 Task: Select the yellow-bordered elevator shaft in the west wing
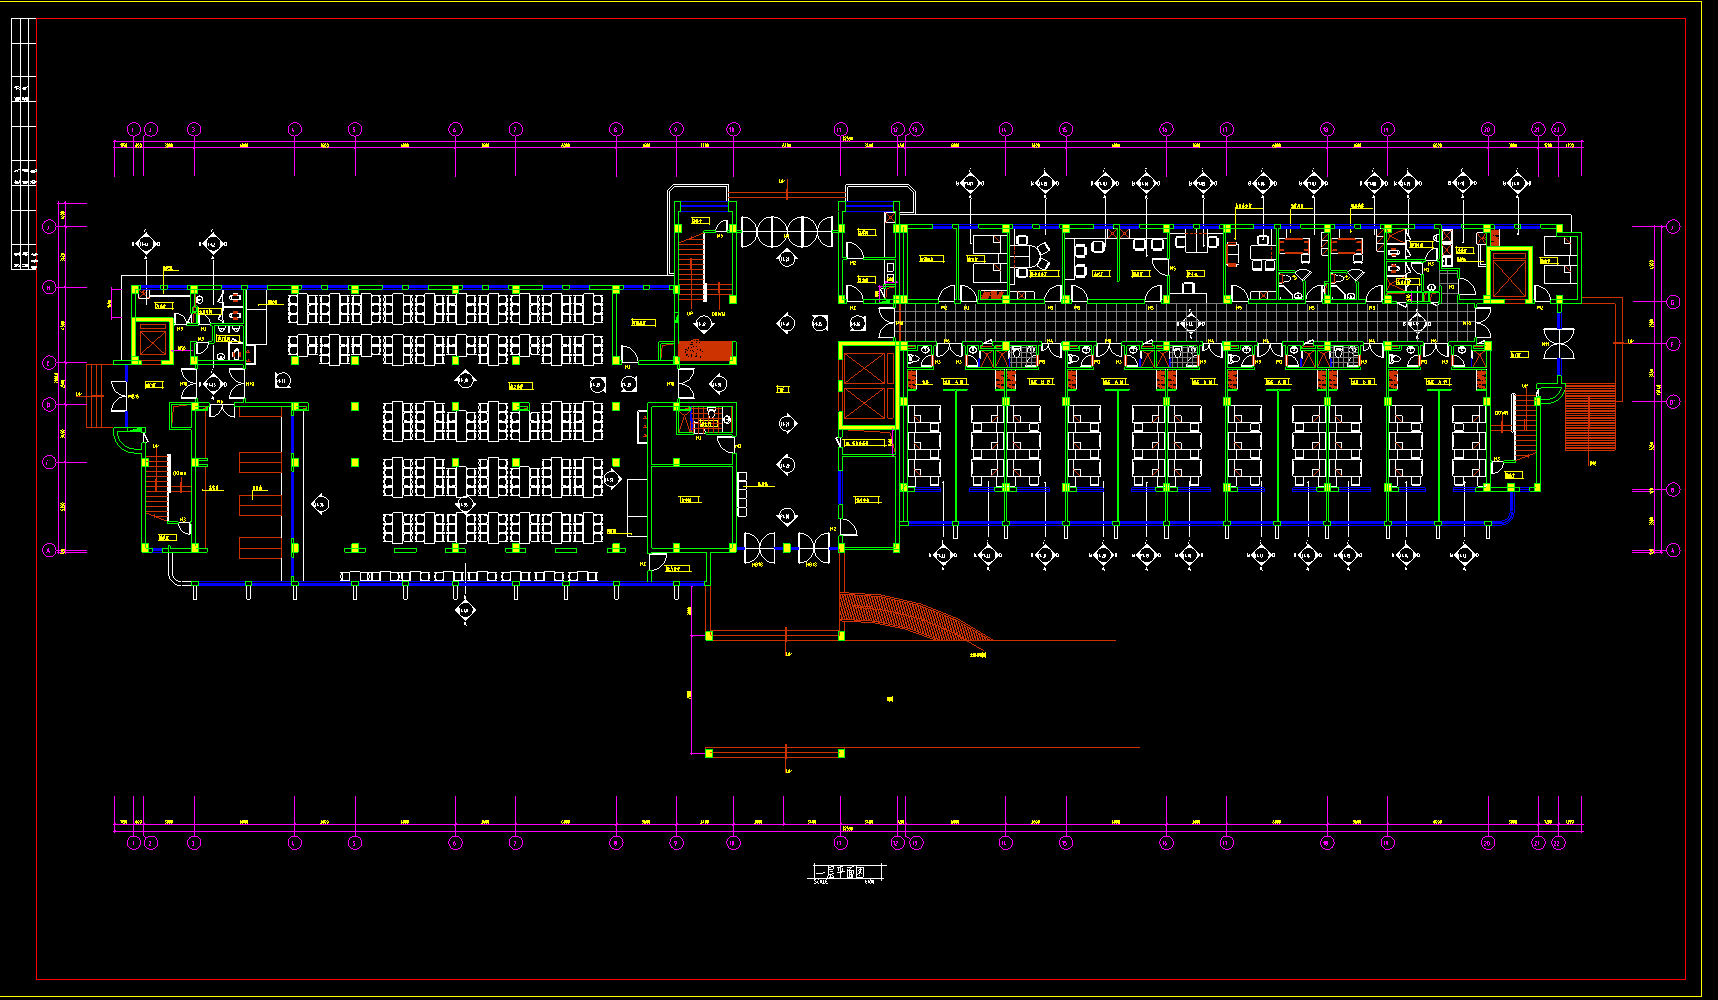click(153, 341)
